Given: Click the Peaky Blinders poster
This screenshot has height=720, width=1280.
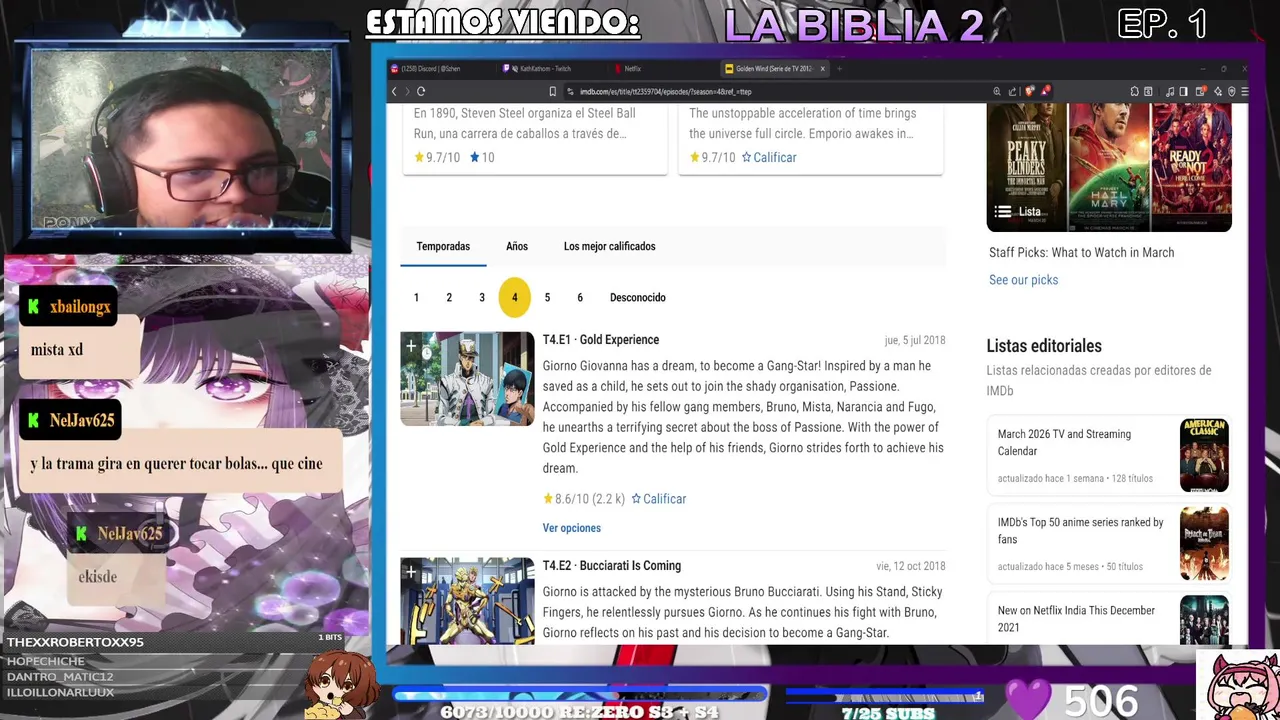Looking at the screenshot, I should click(1027, 167).
